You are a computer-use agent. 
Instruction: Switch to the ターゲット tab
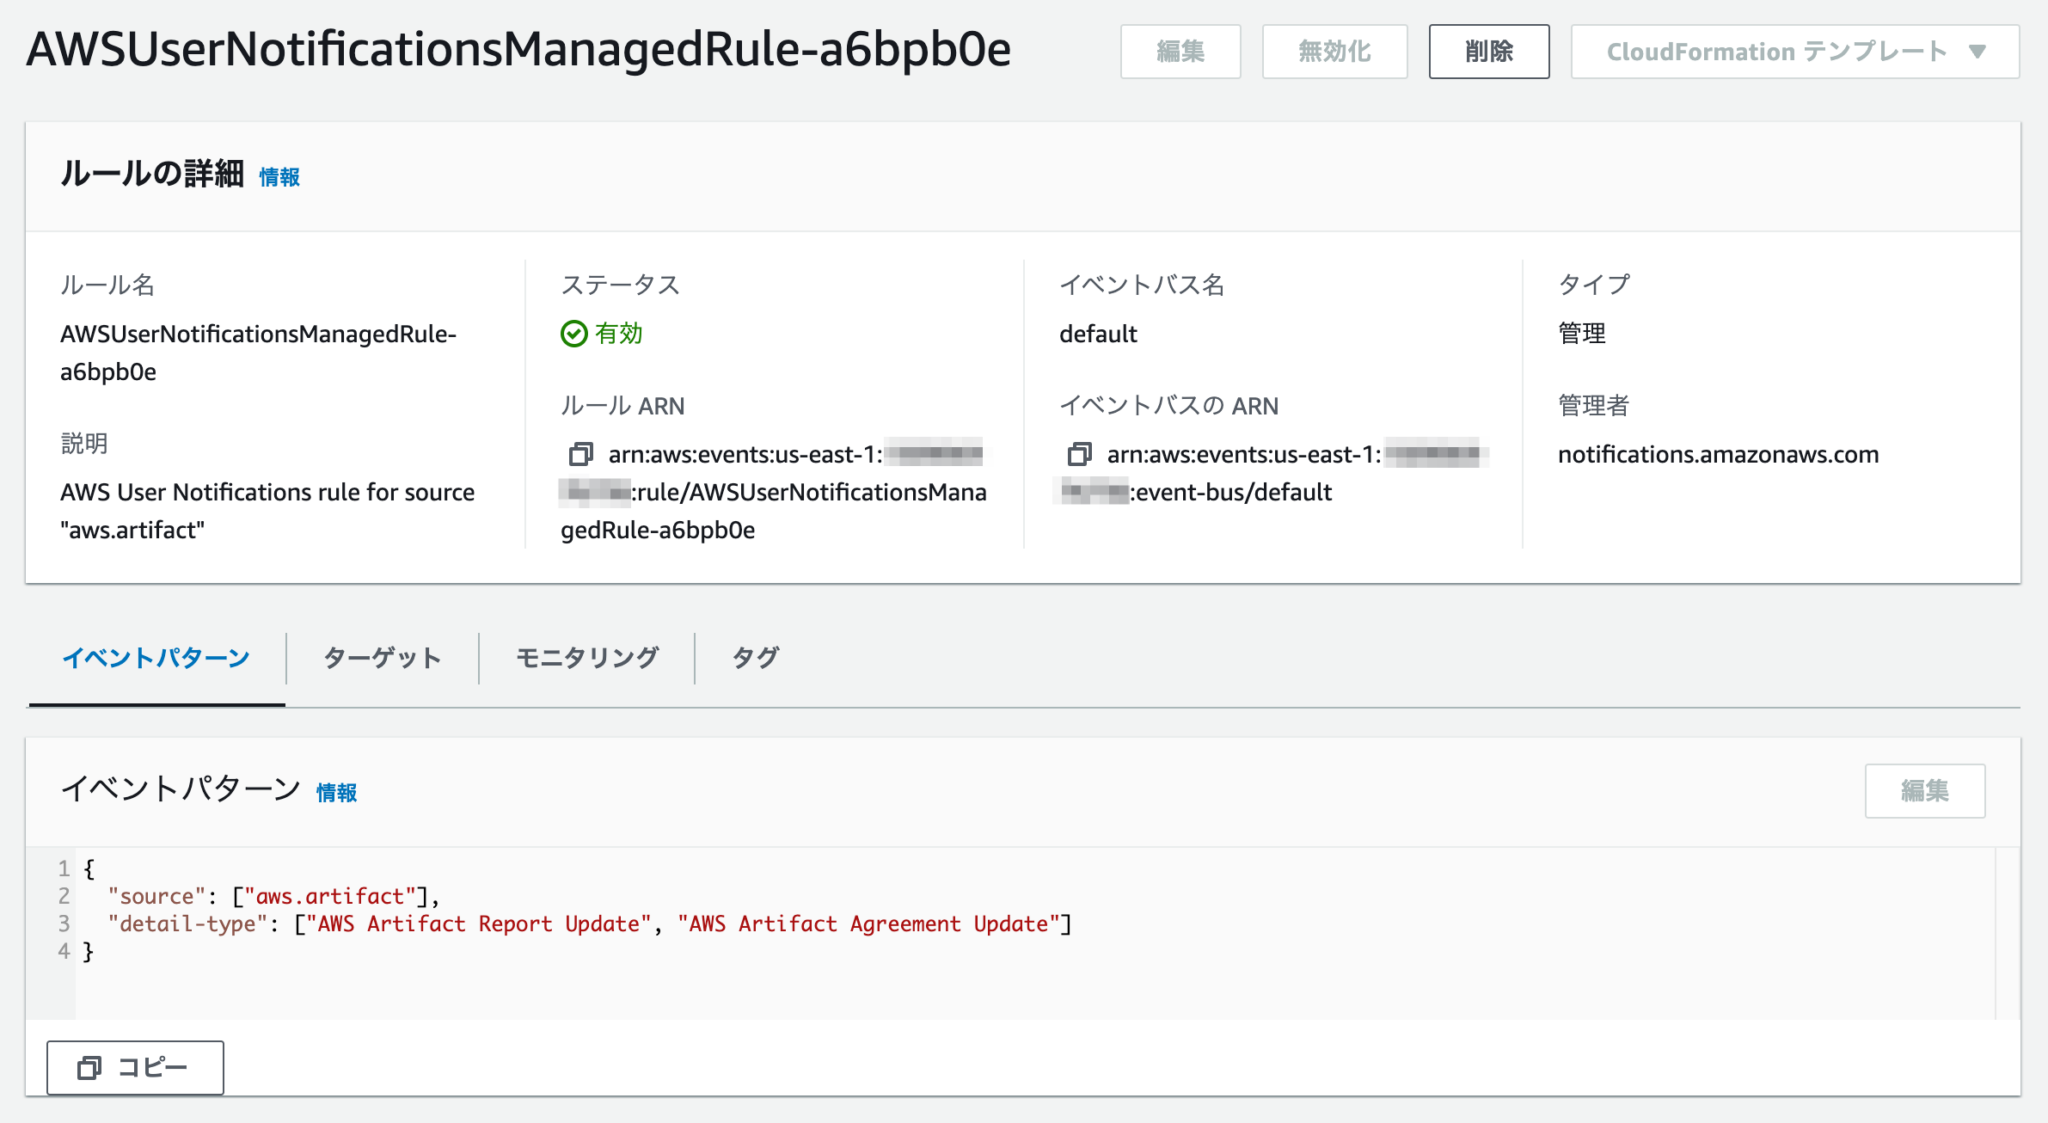[381, 658]
